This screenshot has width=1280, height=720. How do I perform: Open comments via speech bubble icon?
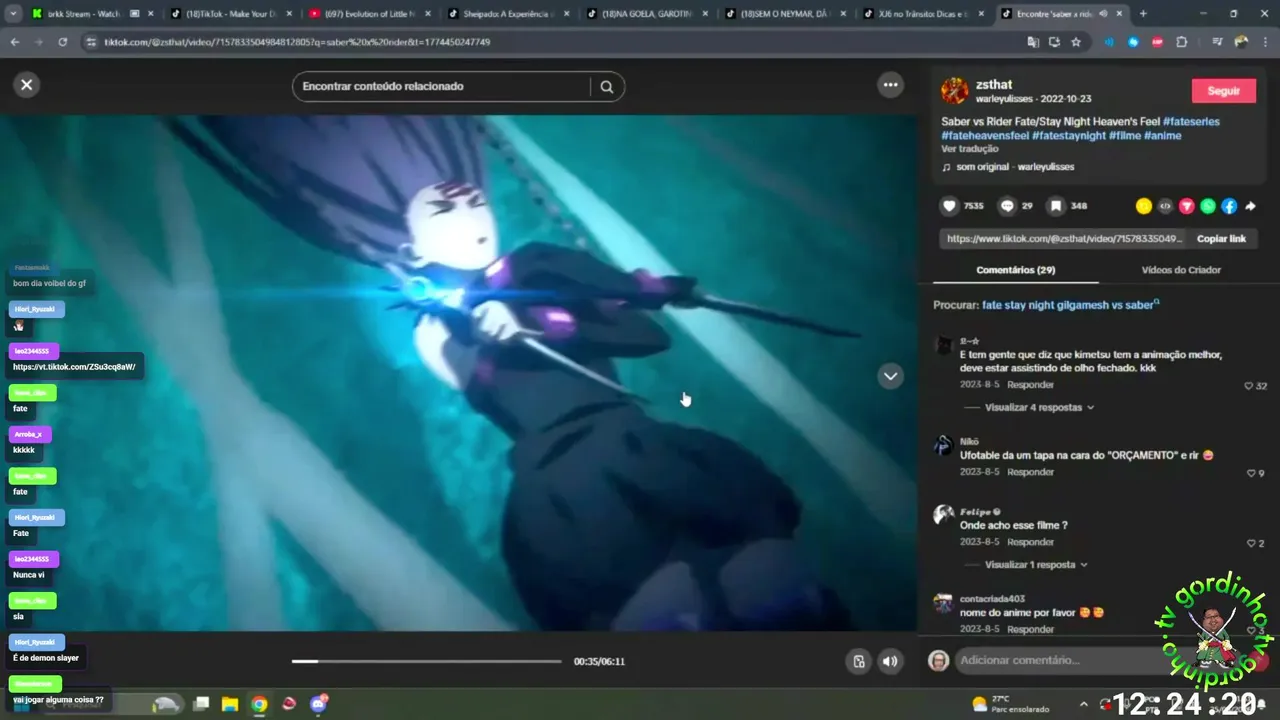(x=1007, y=206)
